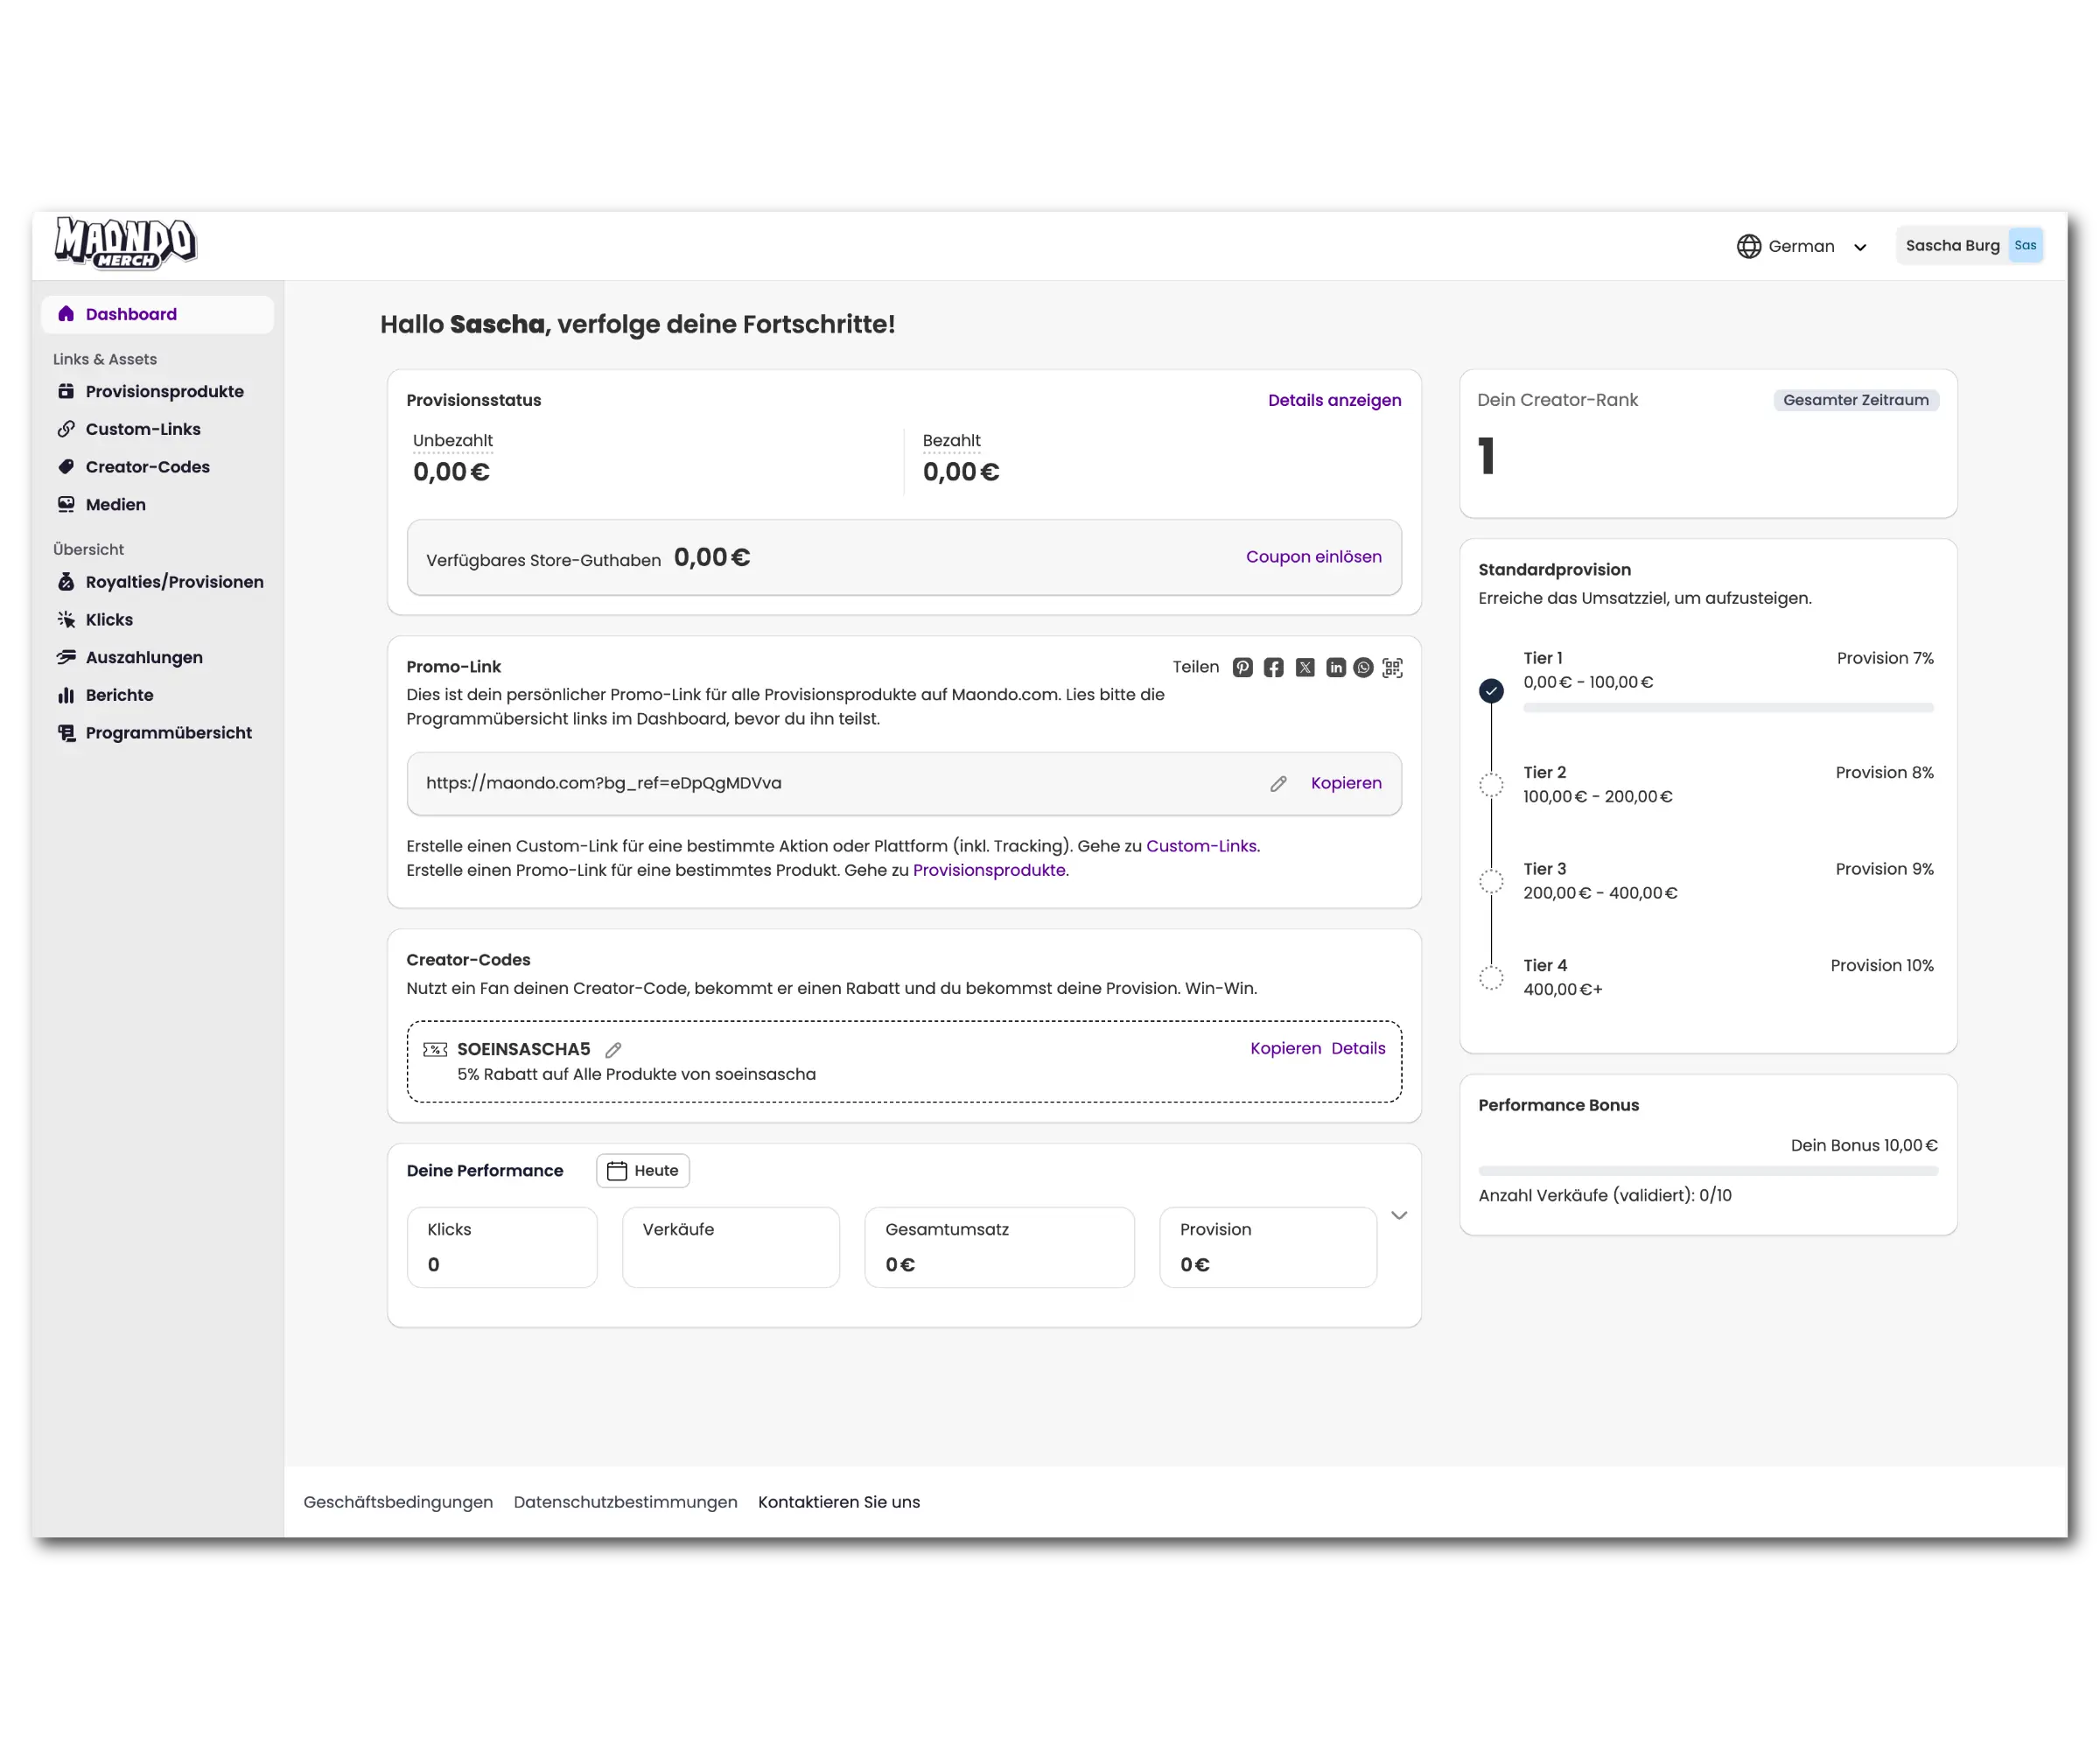Image resolution: width=2100 pixels, height=1750 pixels.
Task: Go to Creator-Codes in sidebar
Action: click(x=147, y=467)
